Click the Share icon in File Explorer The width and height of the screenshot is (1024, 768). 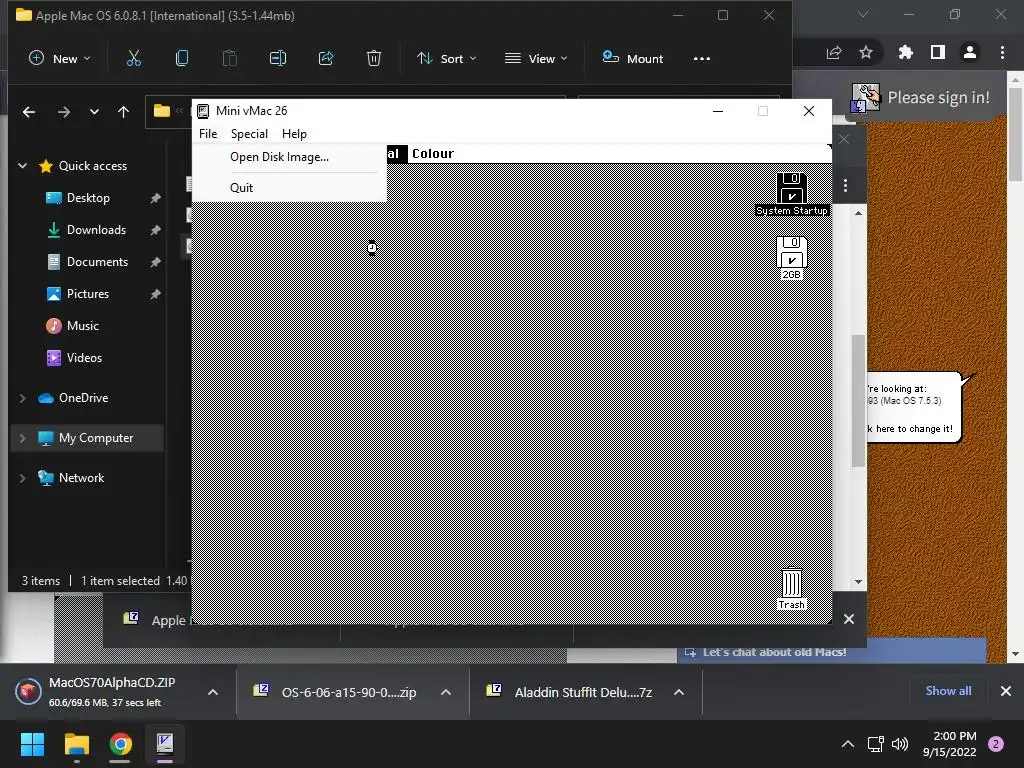pos(326,58)
